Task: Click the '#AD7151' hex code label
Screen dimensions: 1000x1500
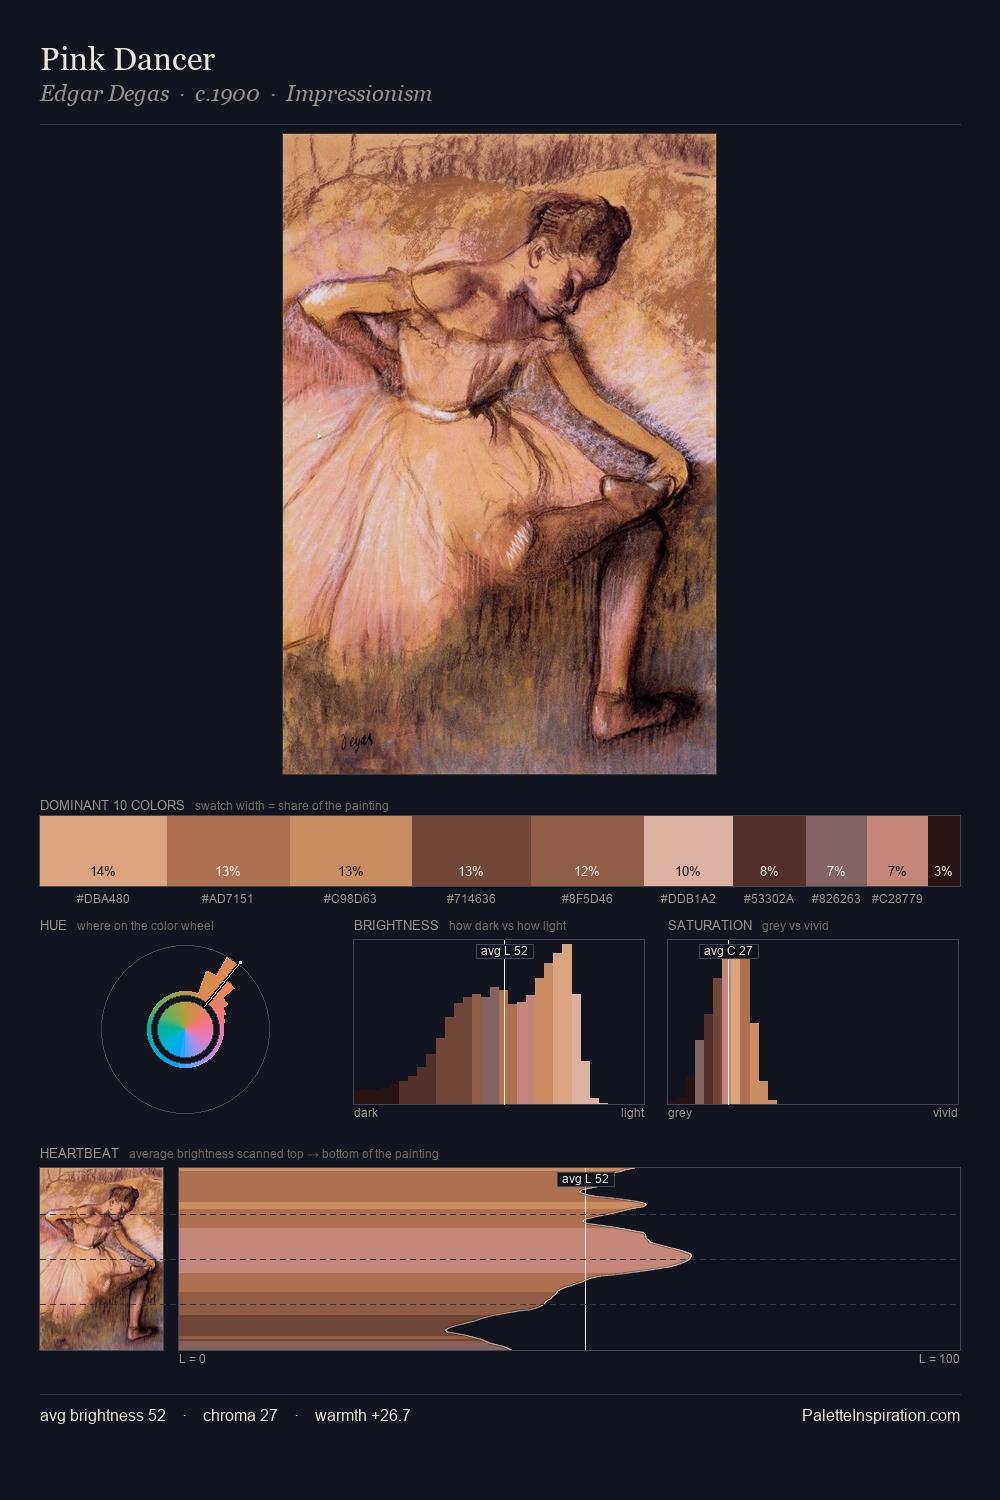Action: click(228, 899)
